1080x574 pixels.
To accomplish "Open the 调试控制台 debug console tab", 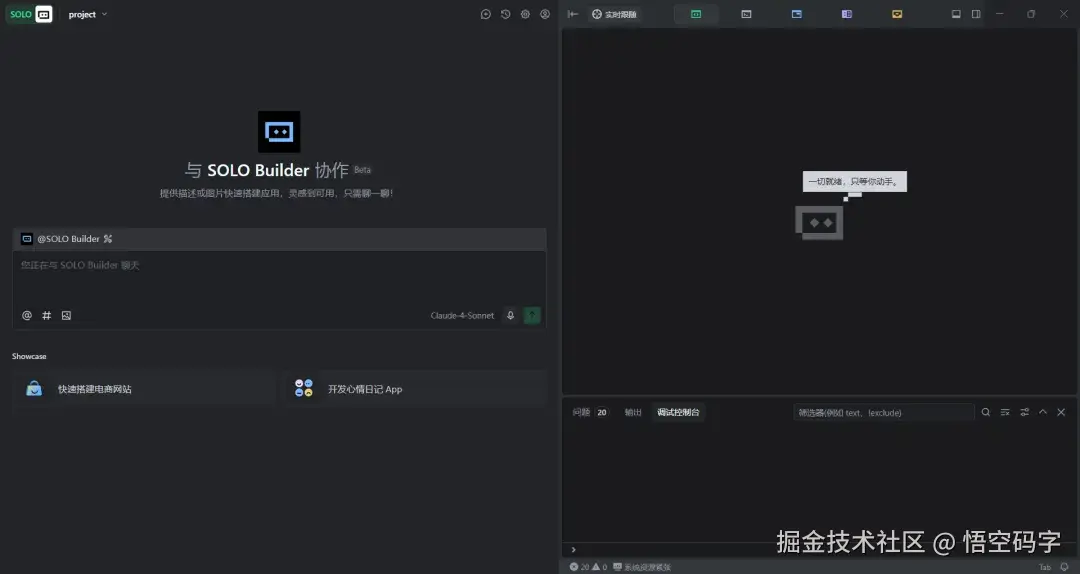I will pos(678,413).
